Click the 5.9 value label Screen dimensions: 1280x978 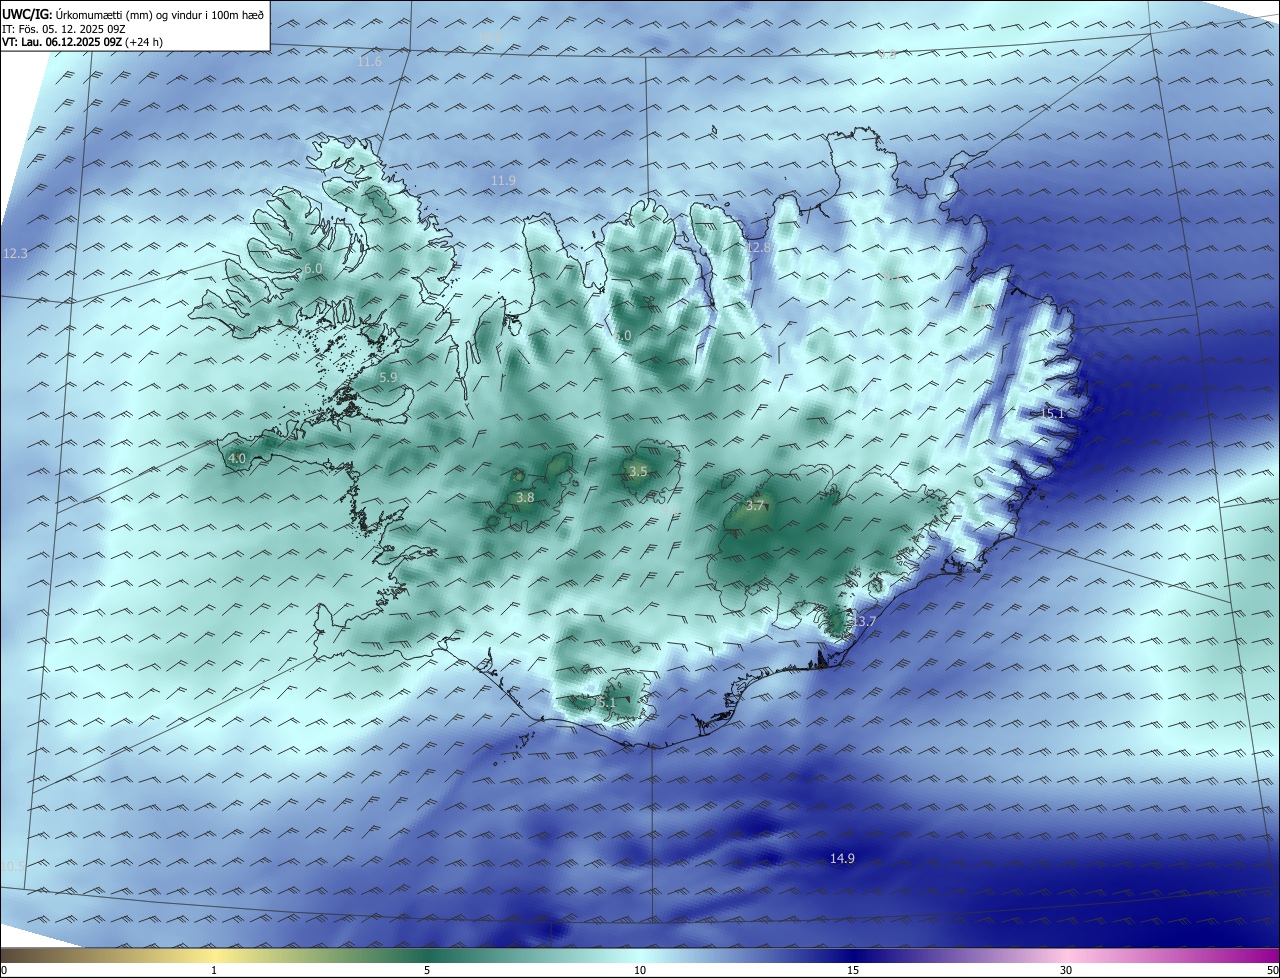pyautogui.click(x=389, y=377)
